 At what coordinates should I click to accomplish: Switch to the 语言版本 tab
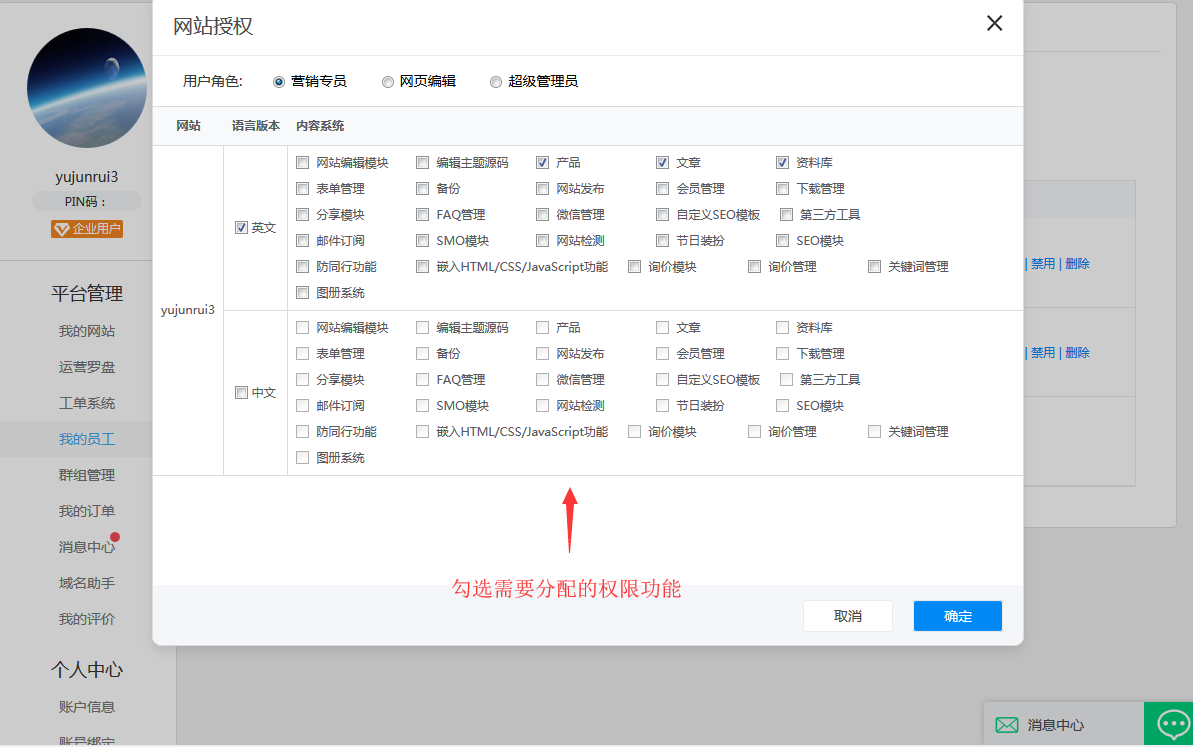(256, 123)
